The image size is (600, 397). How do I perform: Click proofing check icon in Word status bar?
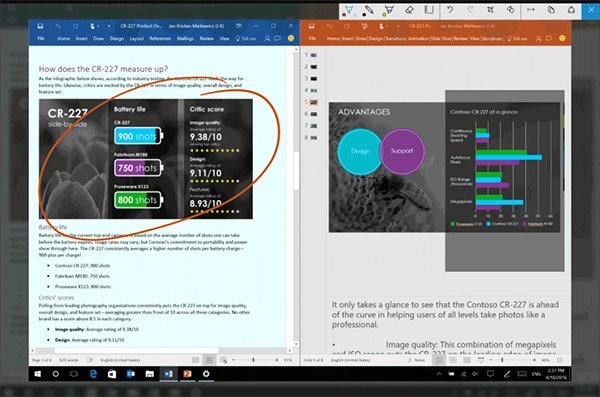click(90, 360)
